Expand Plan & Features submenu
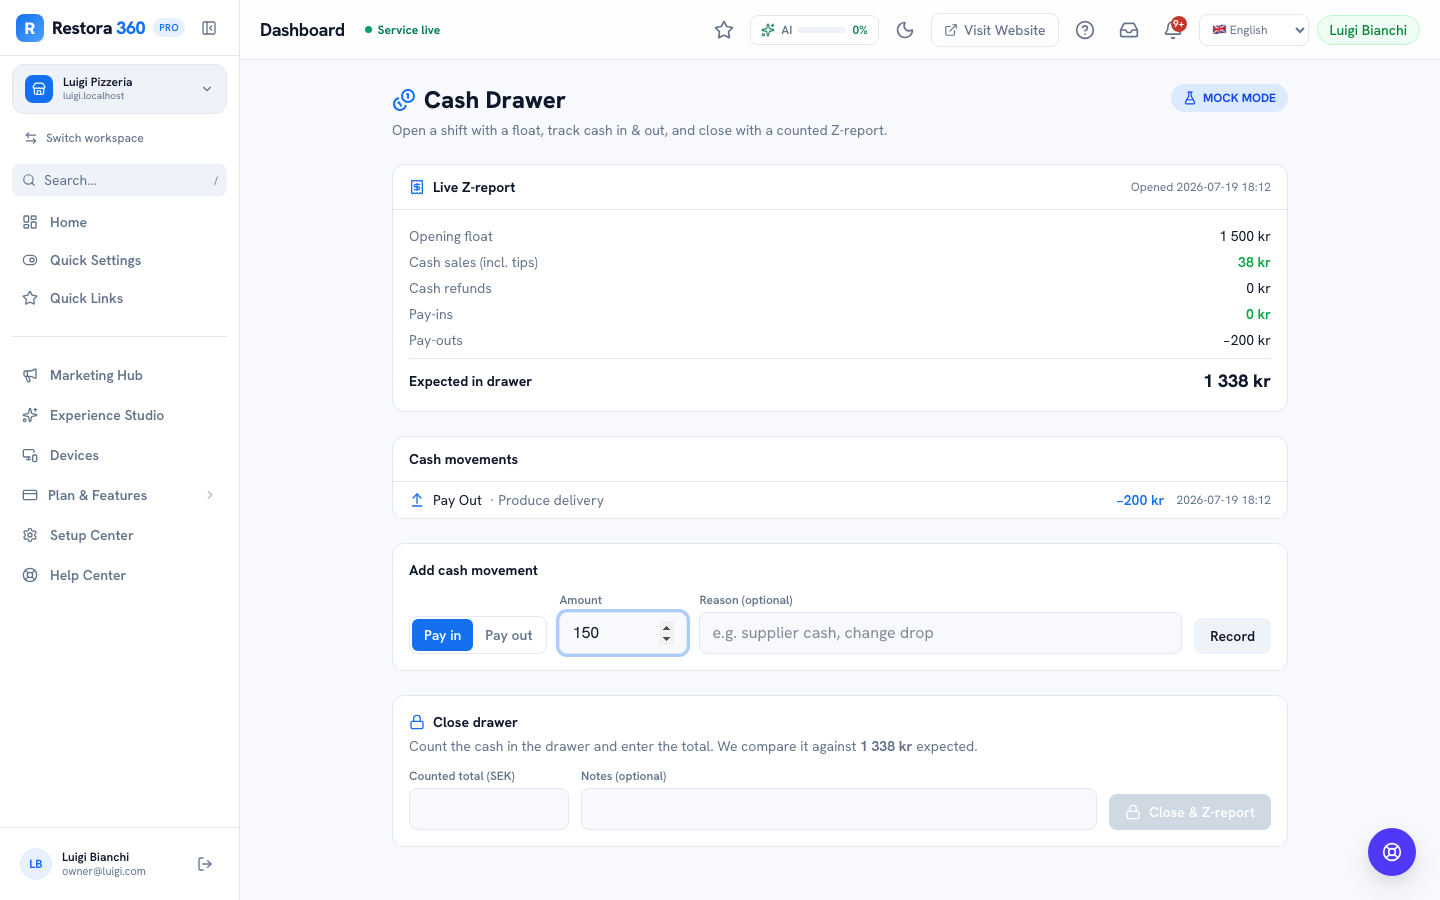Image resolution: width=1440 pixels, height=900 pixels. 119,495
